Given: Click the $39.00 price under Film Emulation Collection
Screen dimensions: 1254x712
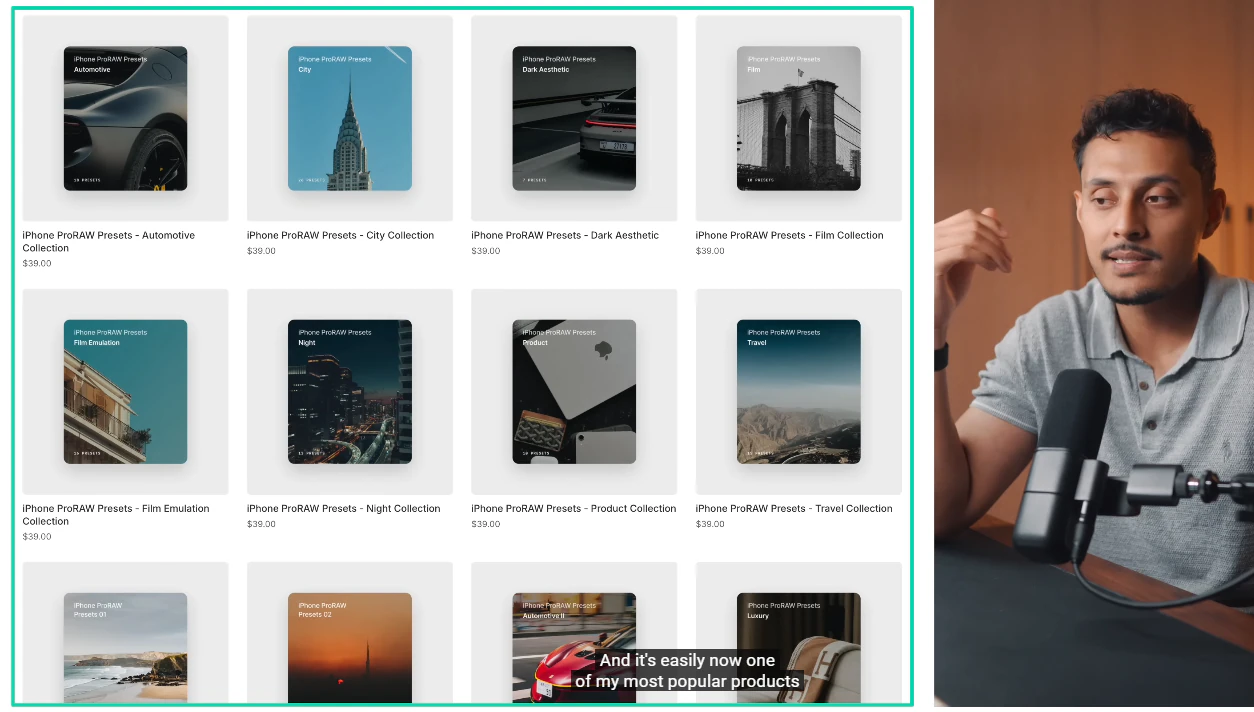Looking at the screenshot, I should pos(37,537).
